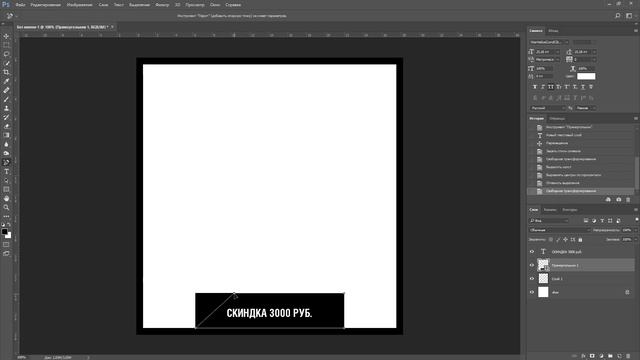Hide the Прямоугольник 1 layer
The height and width of the screenshot is (360, 640).
click(x=532, y=265)
